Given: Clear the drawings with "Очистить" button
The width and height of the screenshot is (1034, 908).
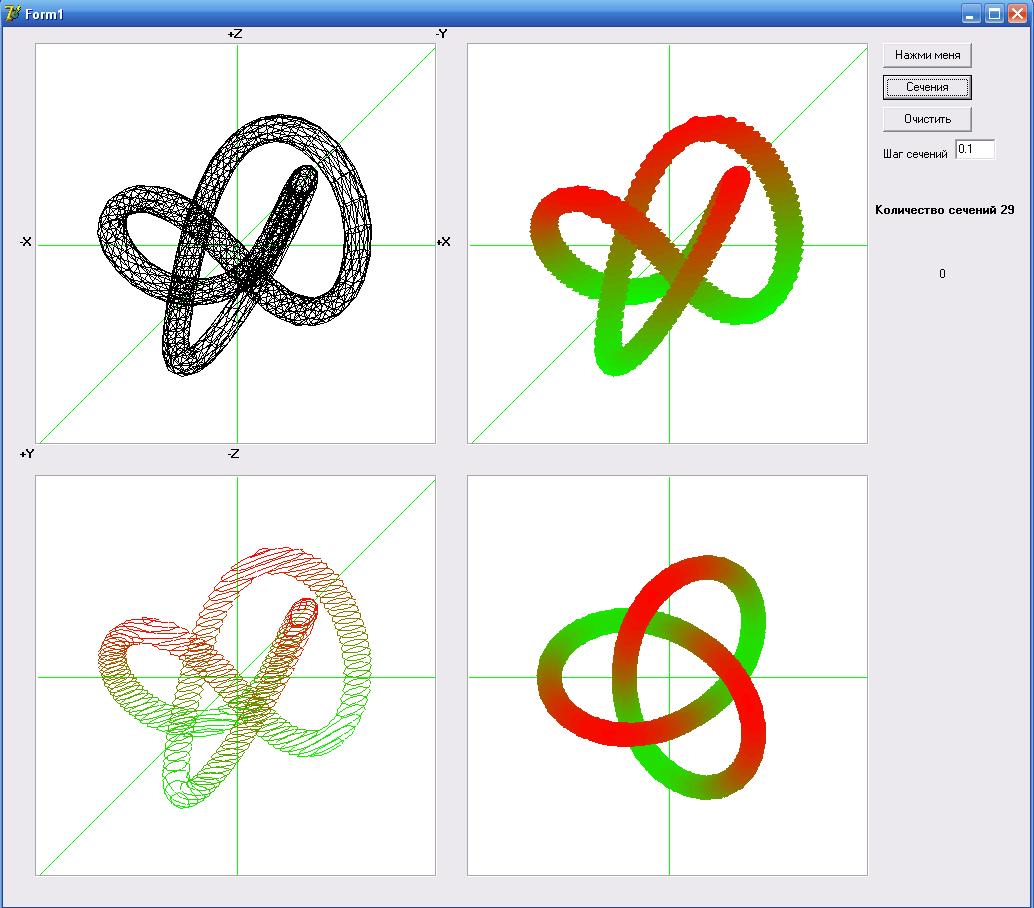Looking at the screenshot, I should click(x=927, y=119).
